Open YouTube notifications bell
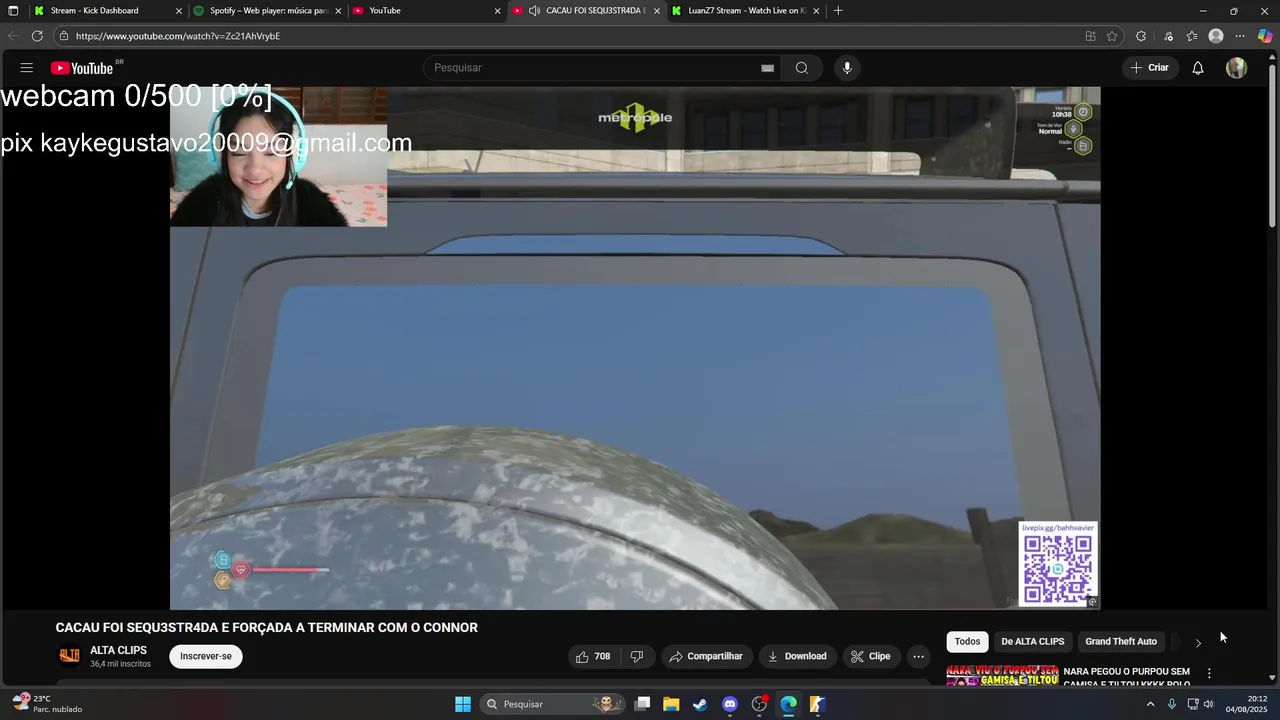 tap(1198, 68)
